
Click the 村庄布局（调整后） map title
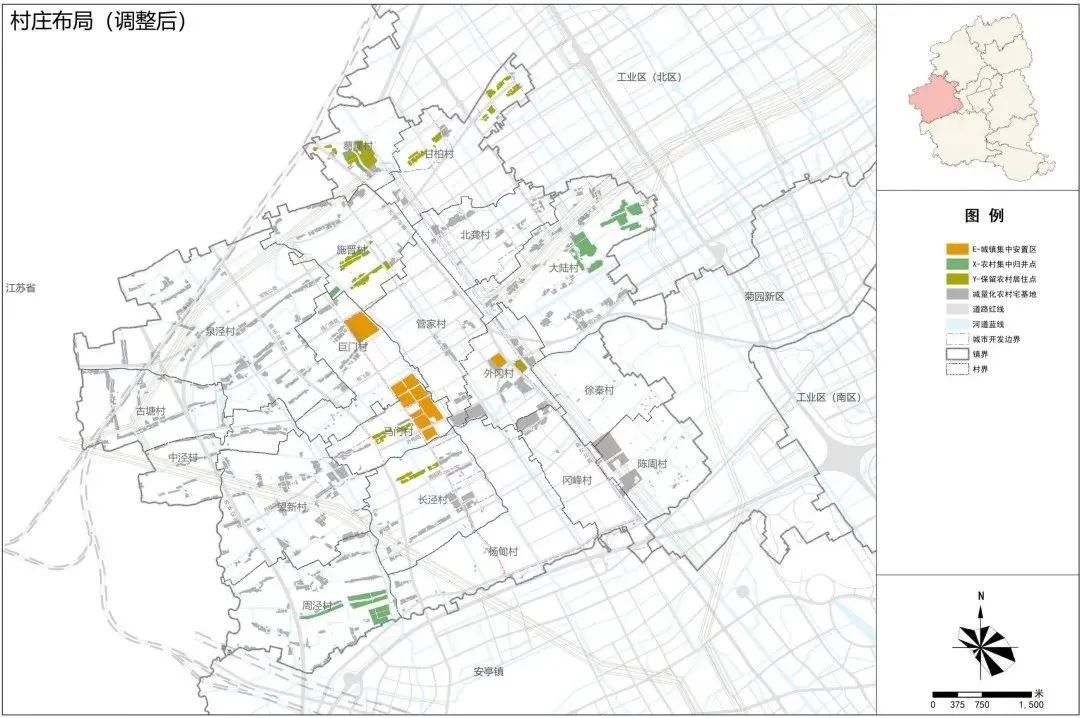point(98,22)
